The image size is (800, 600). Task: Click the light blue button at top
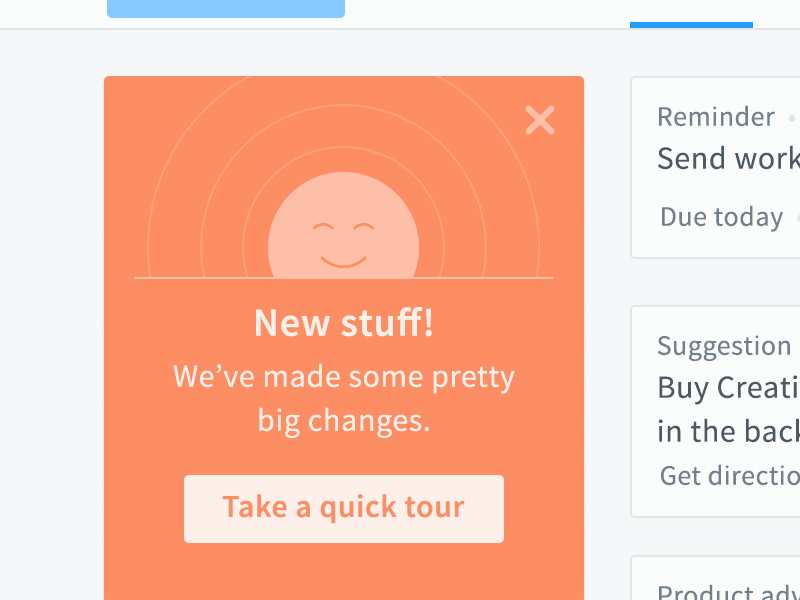point(226,9)
